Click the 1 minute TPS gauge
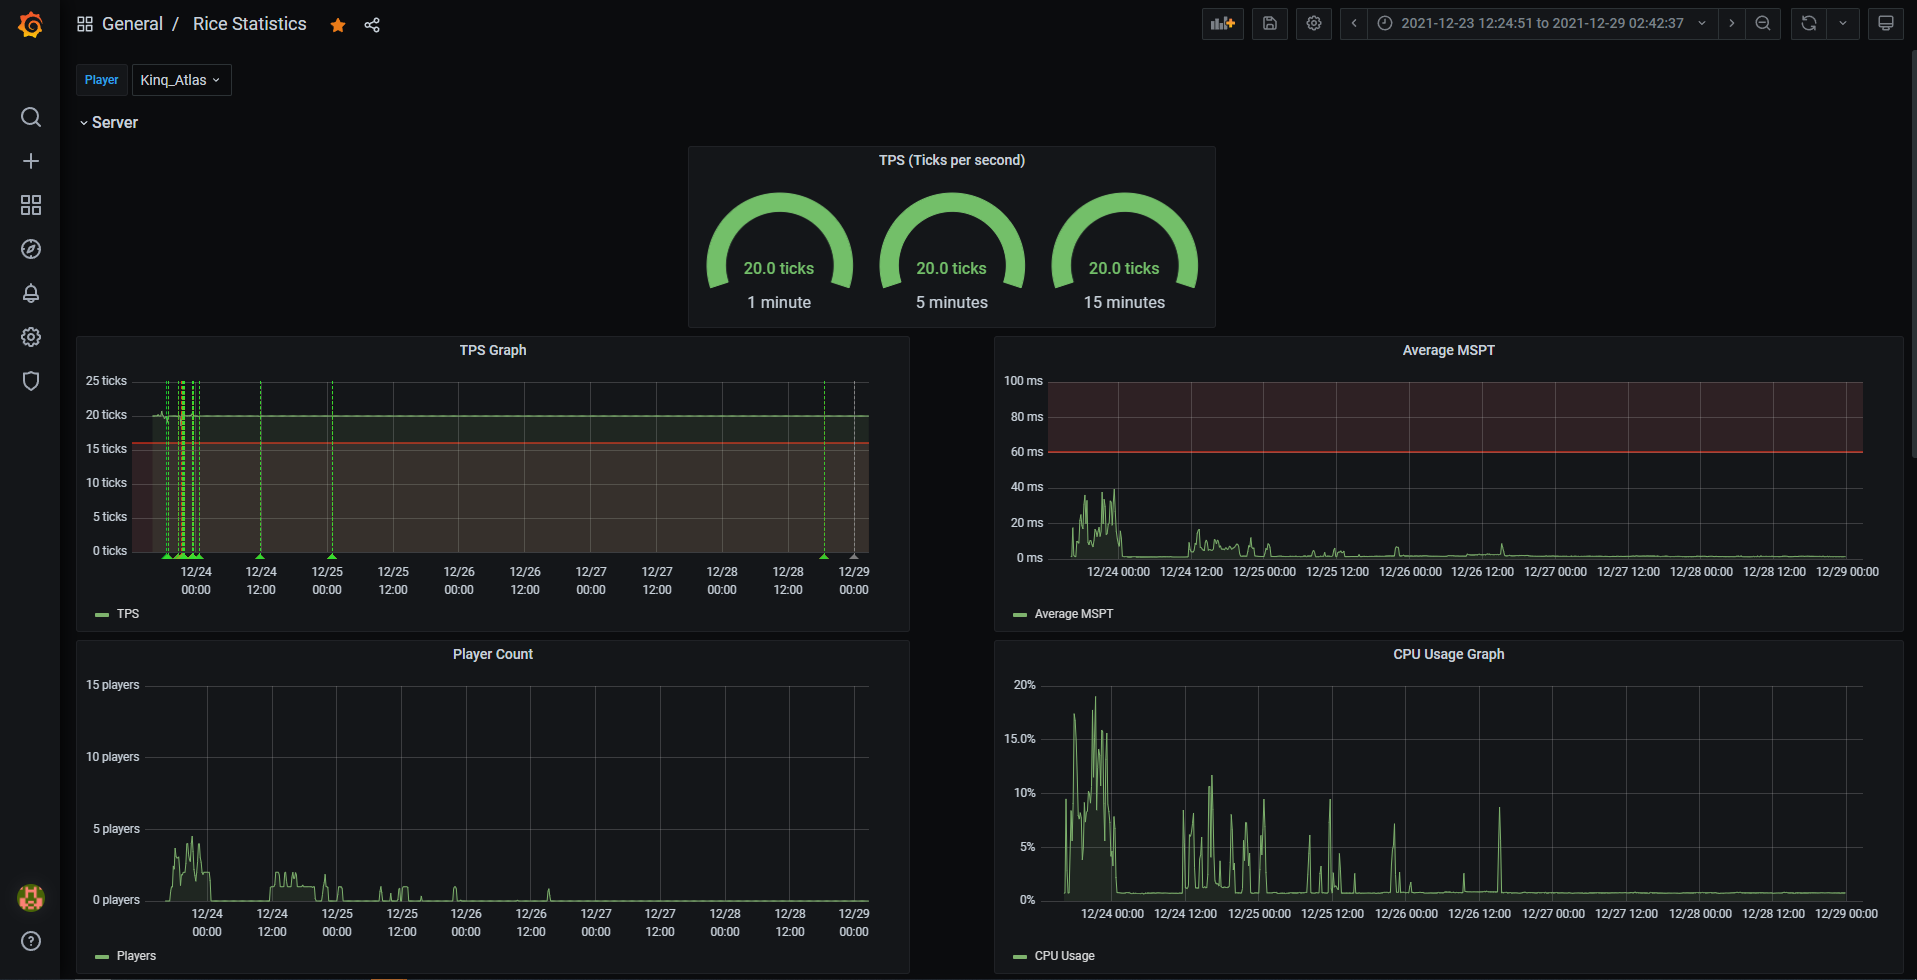1917x980 pixels. coord(779,250)
